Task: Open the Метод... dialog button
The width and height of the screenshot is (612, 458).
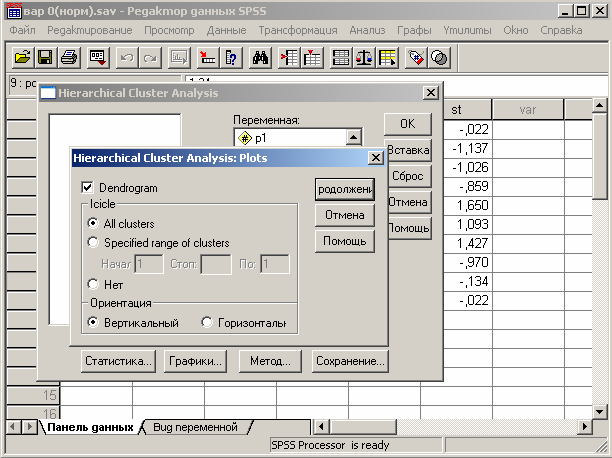Action: click(270, 361)
